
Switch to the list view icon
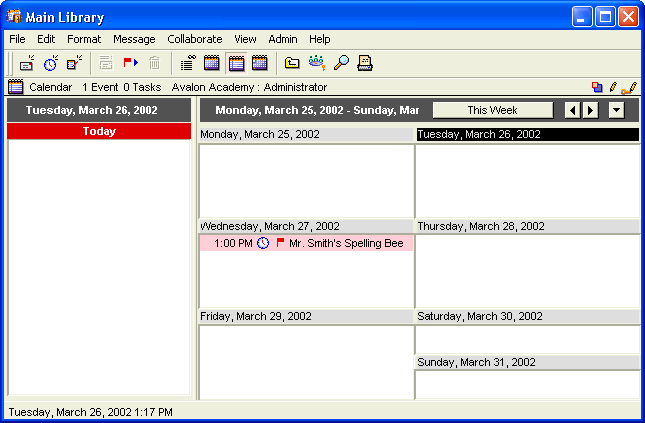187,63
